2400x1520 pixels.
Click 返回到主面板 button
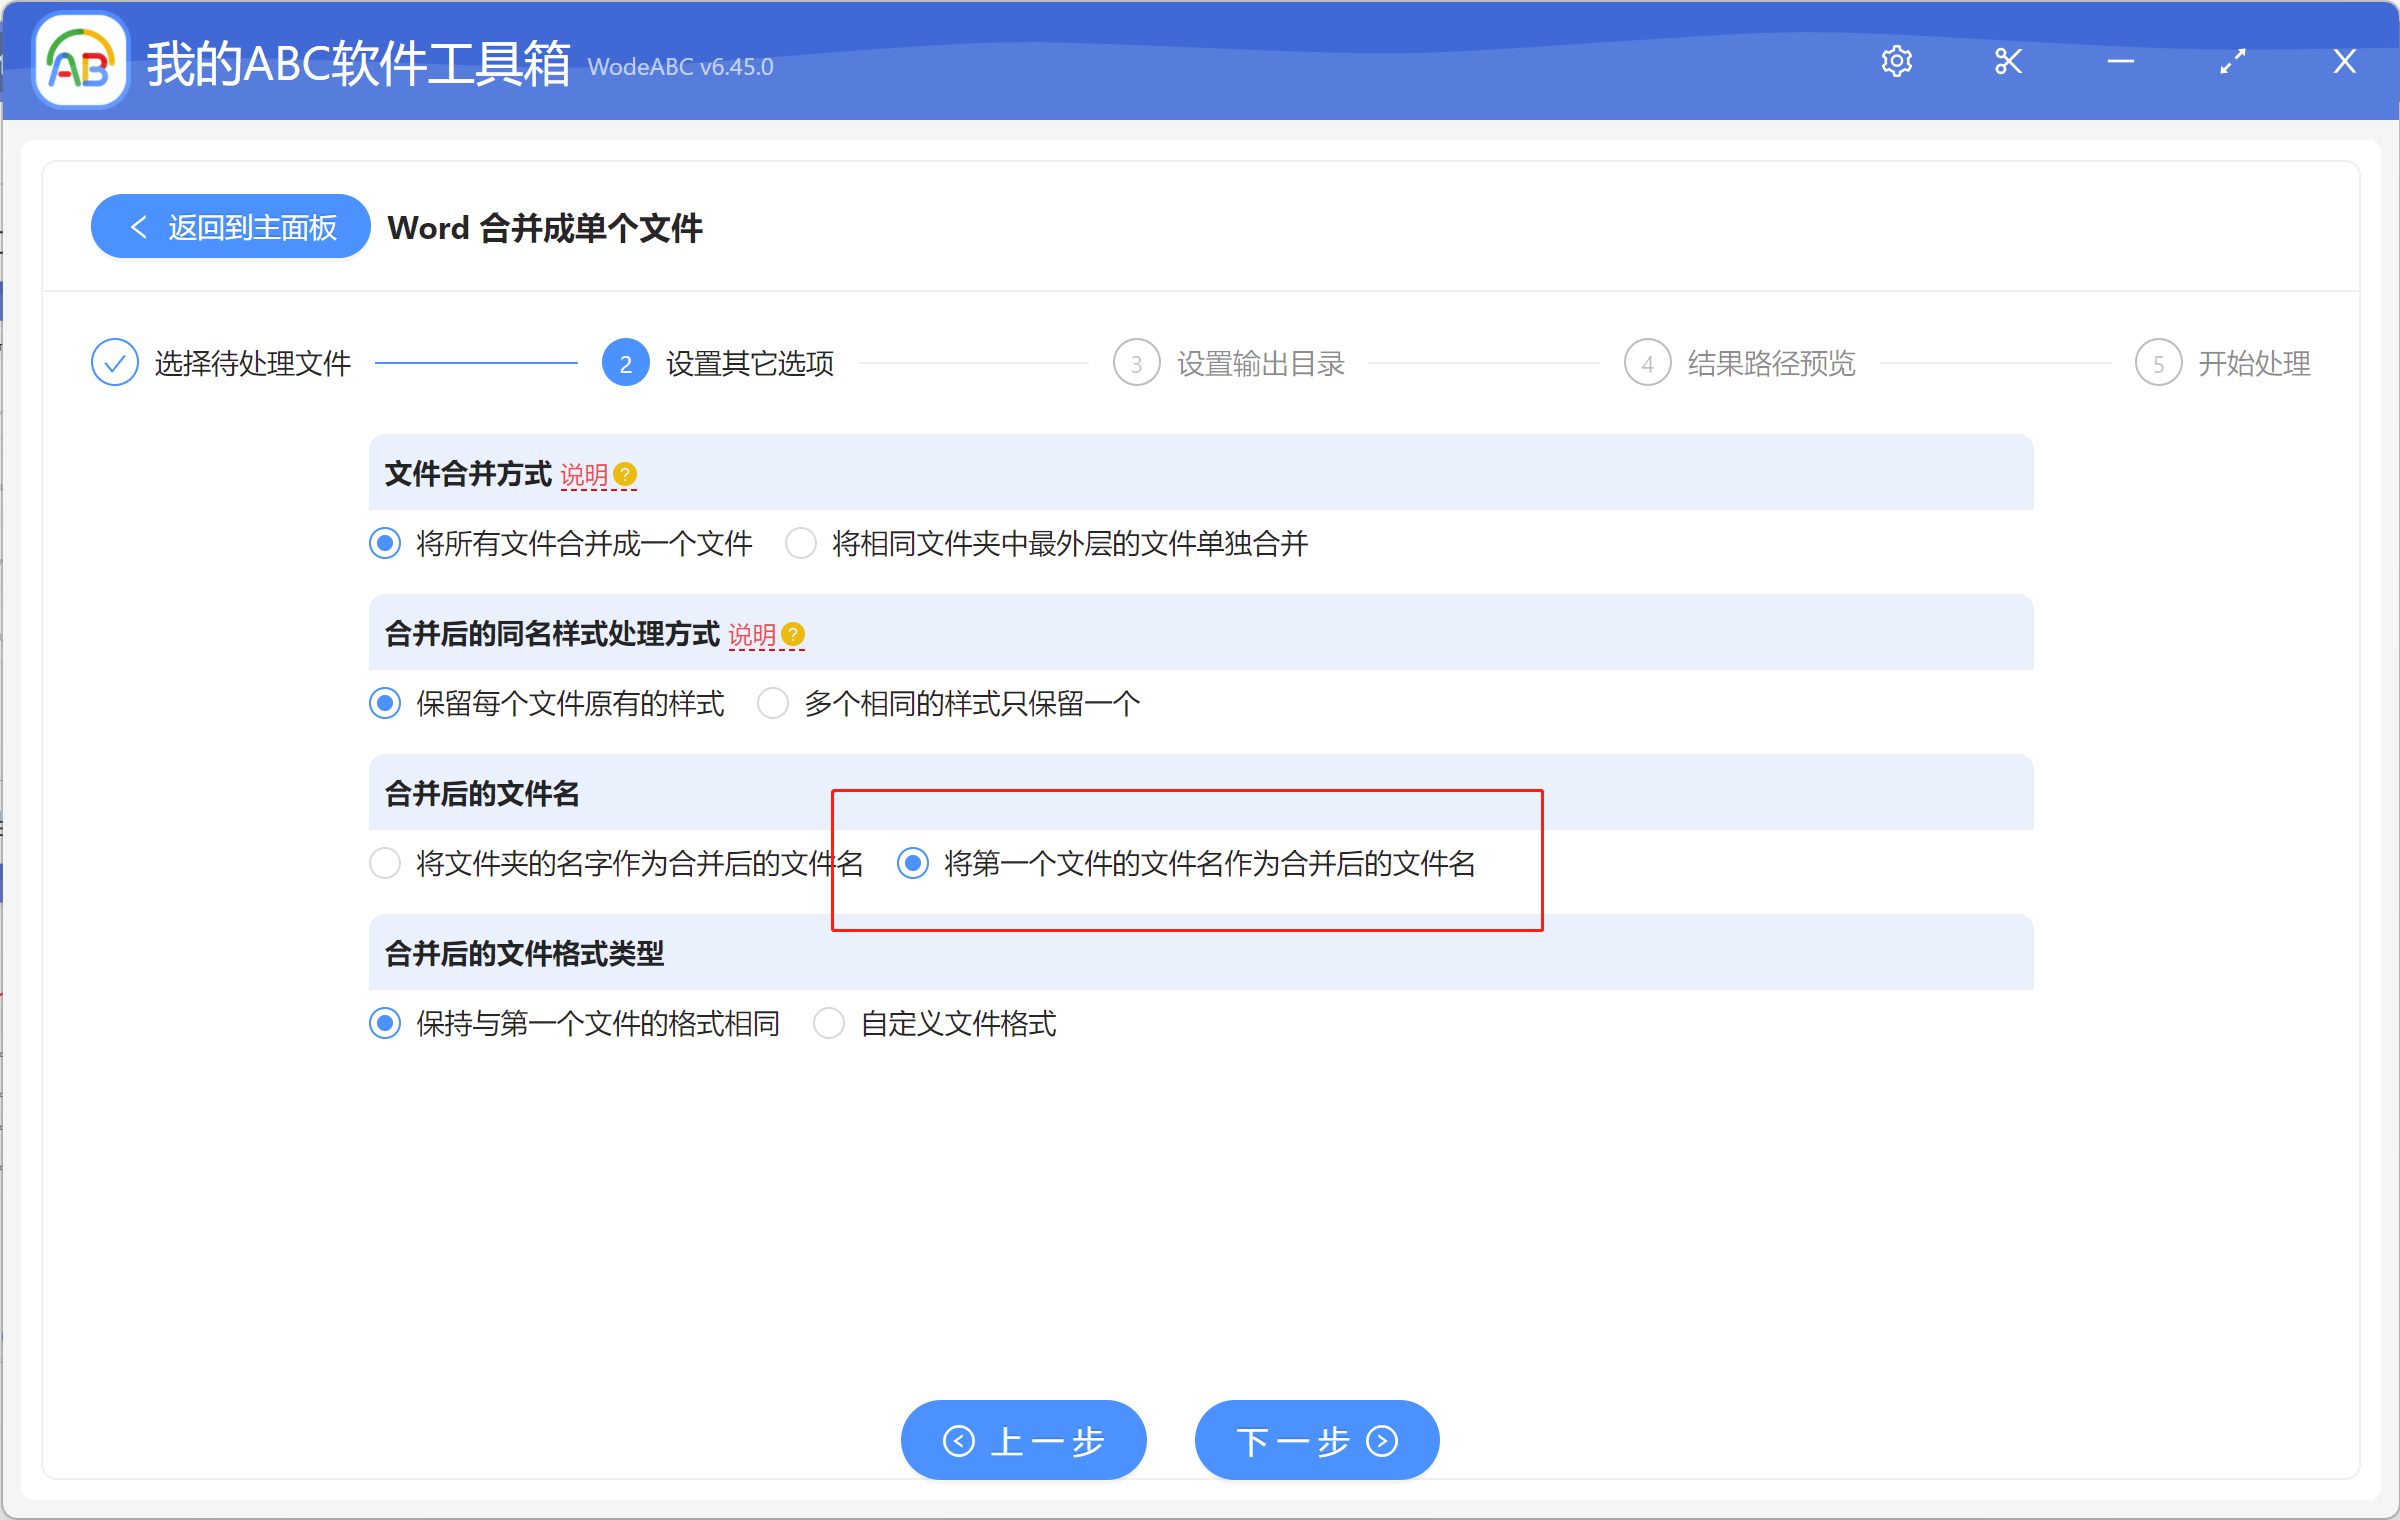tap(230, 226)
